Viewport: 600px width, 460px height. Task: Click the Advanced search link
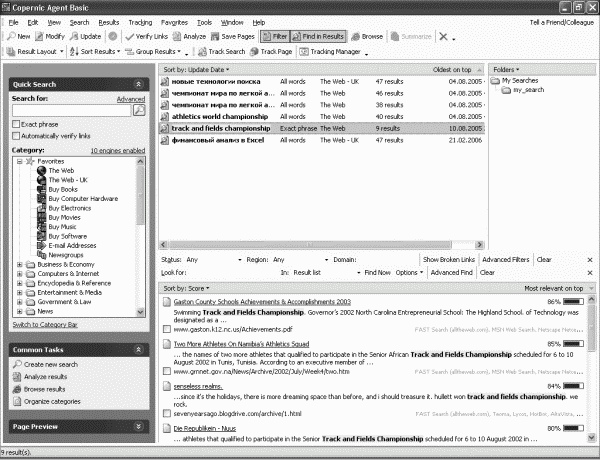pyautogui.click(x=131, y=99)
